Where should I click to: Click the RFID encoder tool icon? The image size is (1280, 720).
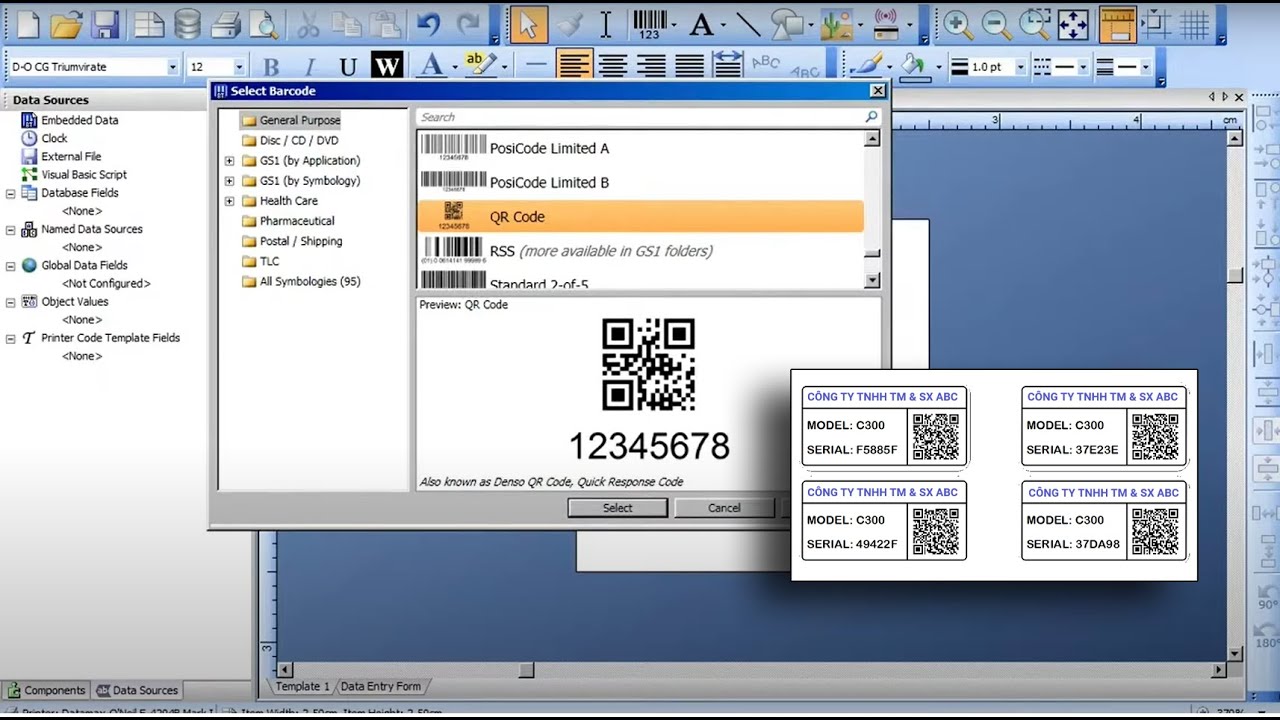tap(884, 24)
